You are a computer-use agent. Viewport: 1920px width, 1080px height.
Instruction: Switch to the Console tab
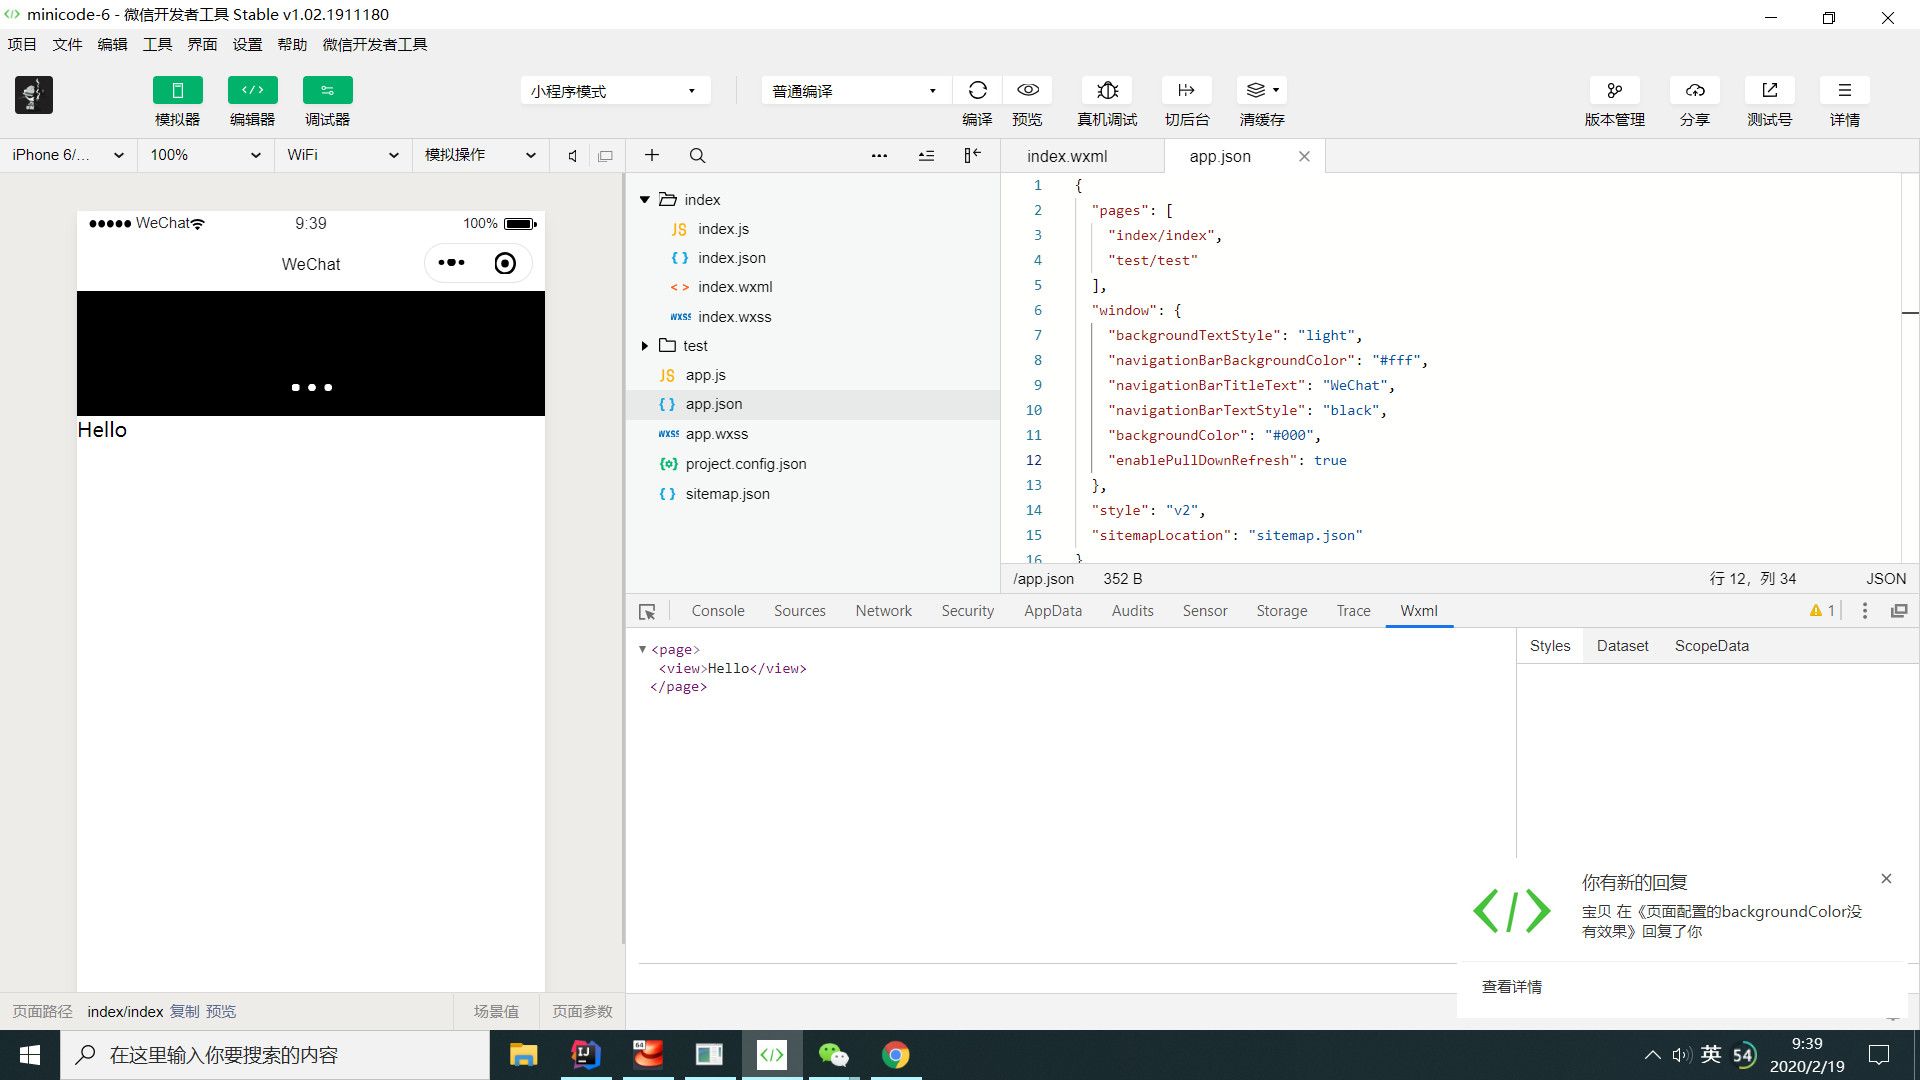coord(717,611)
